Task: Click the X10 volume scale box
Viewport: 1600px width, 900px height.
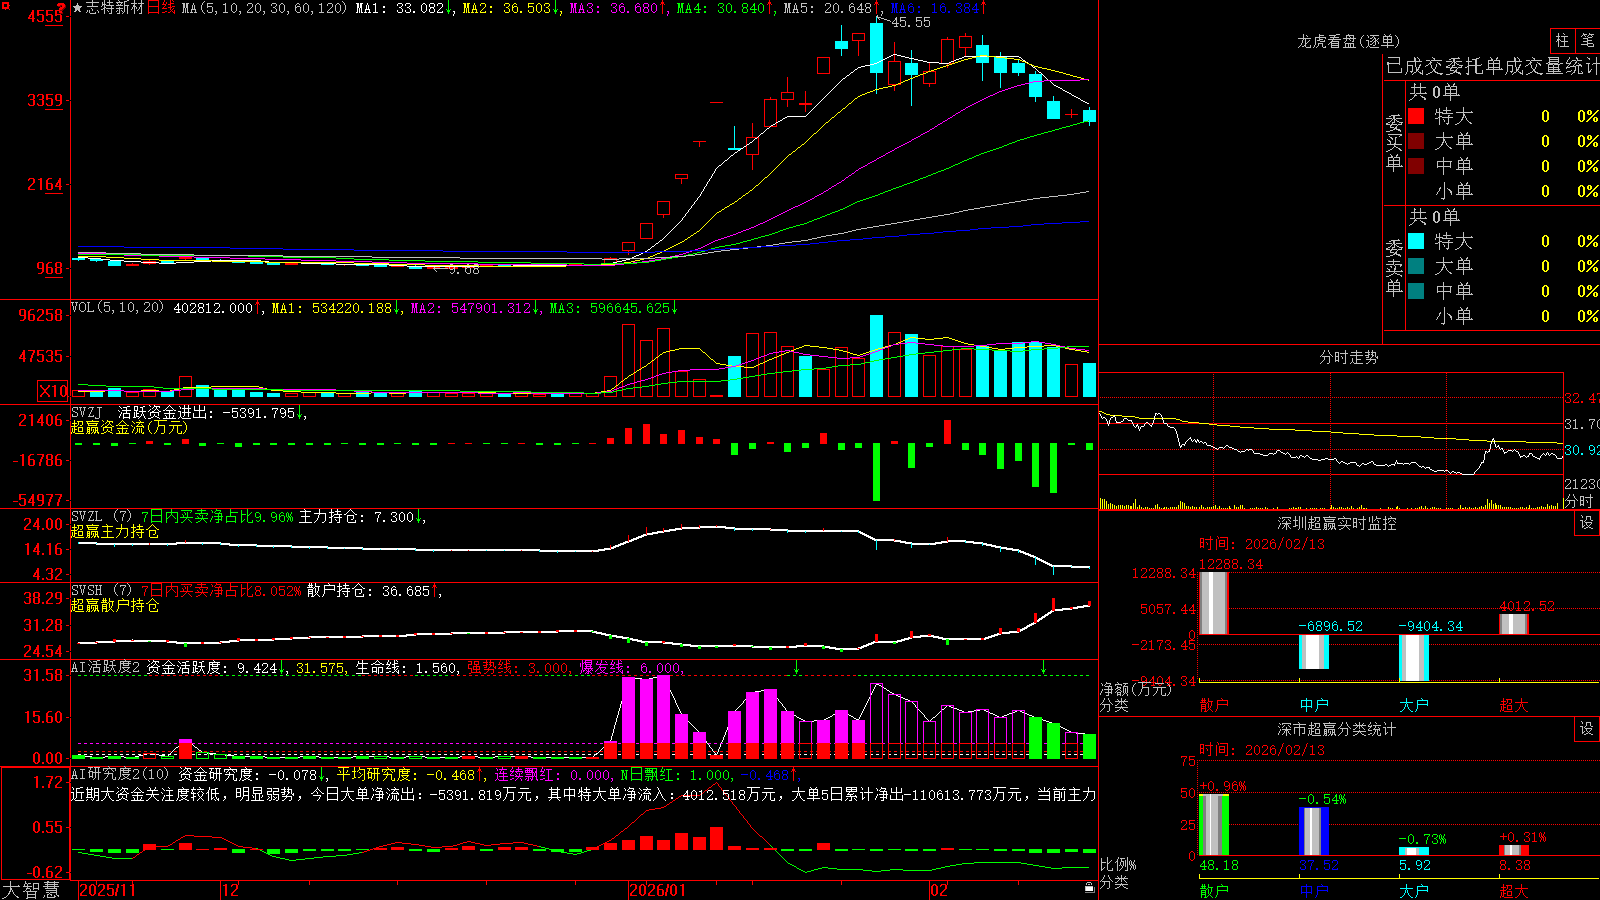Action: click(53, 391)
